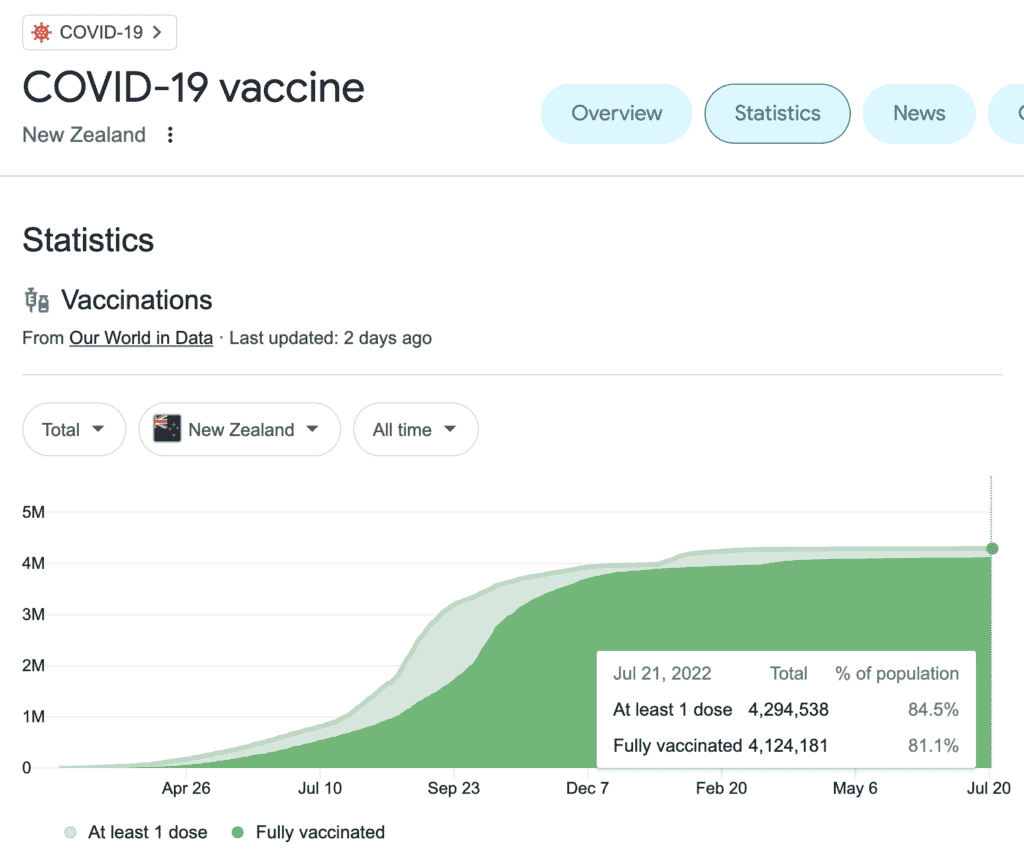The image size is (1024, 854).
Task: Open the All time range dropdown
Action: tap(415, 430)
